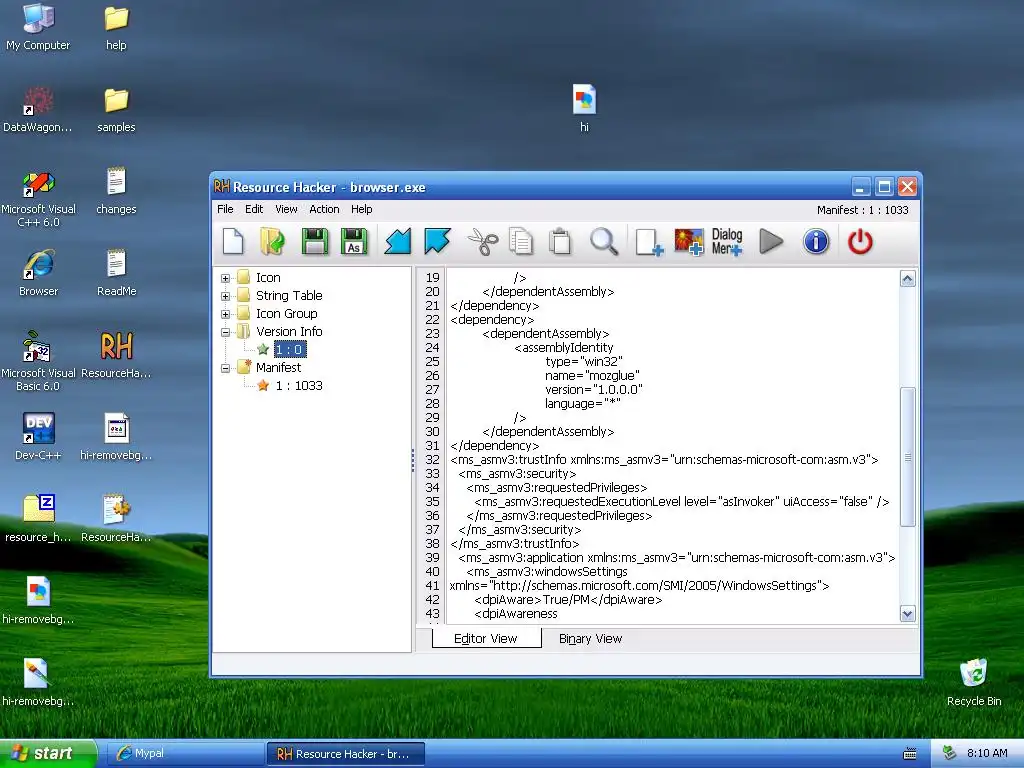Compile the script with the gray play icon
This screenshot has height=768, width=1024.
(x=771, y=242)
